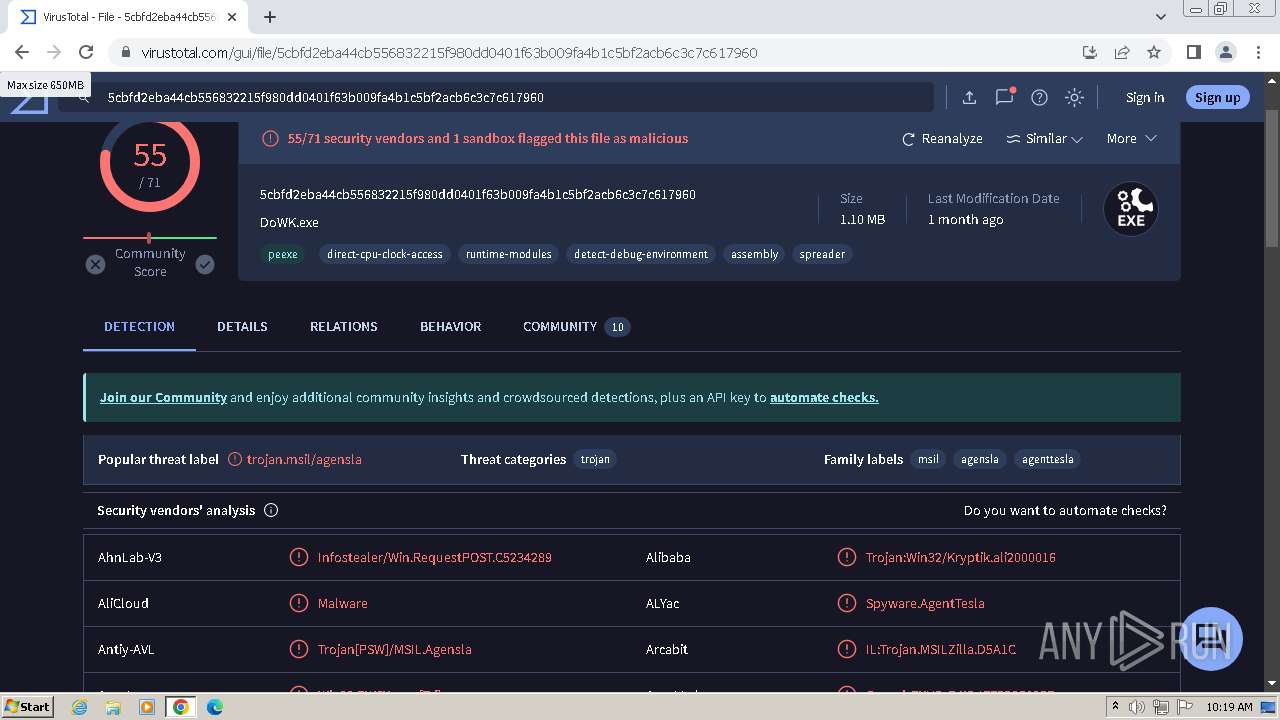Click the community score downvote X icon
The image size is (1280, 720).
pos(95,264)
